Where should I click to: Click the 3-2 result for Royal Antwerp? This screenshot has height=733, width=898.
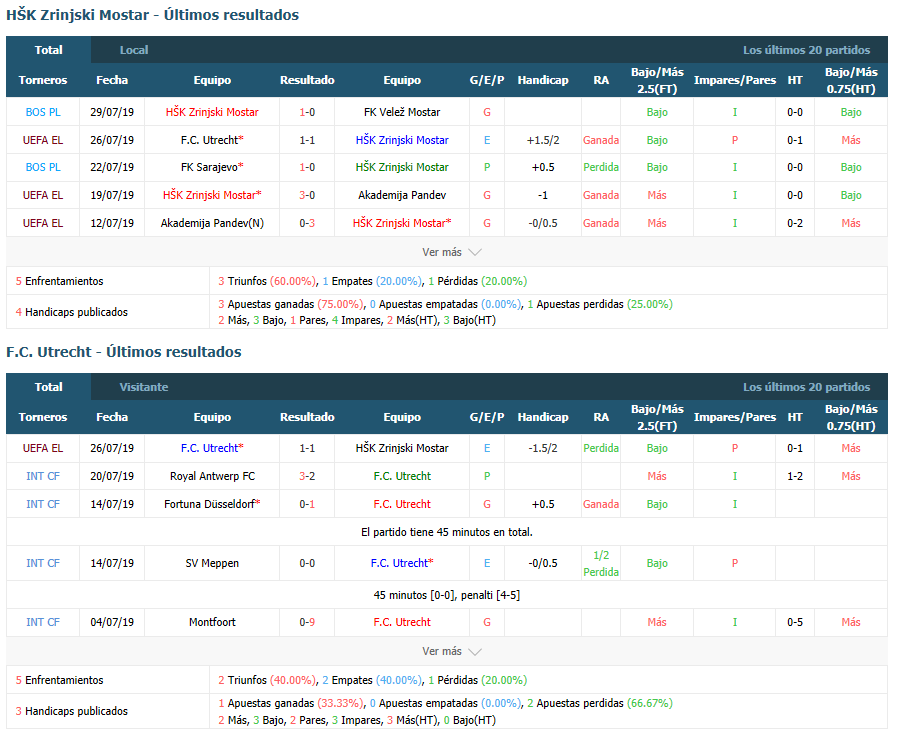point(307,476)
